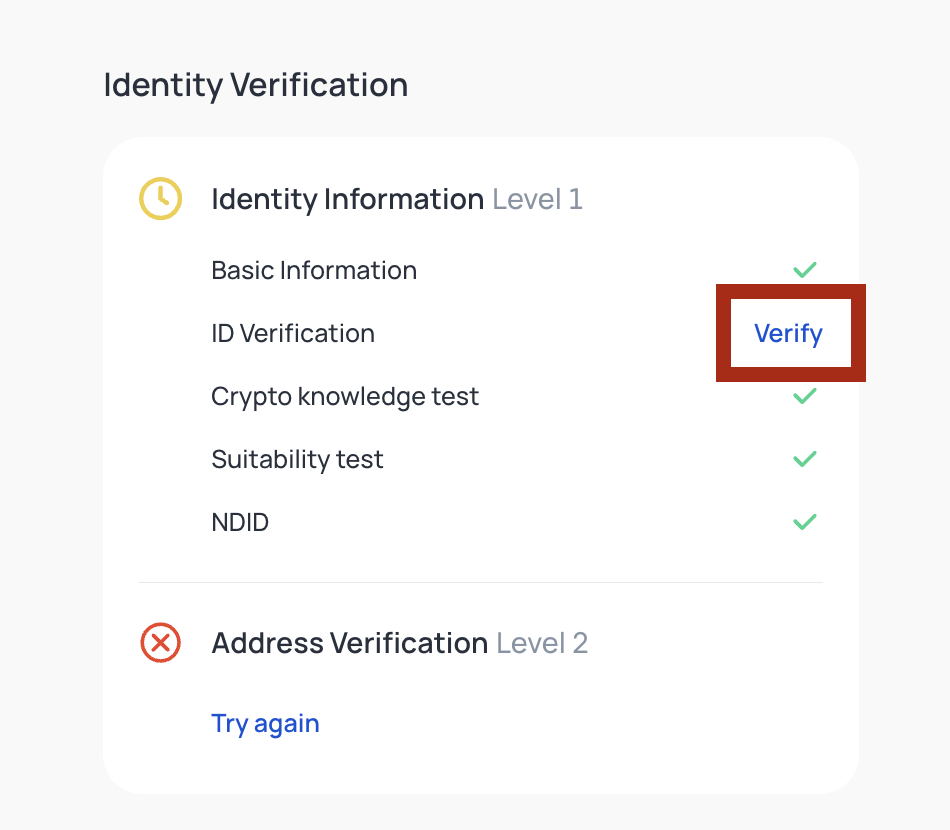Click the Level 1 label
Image resolution: width=950 pixels, height=830 pixels.
point(538,199)
